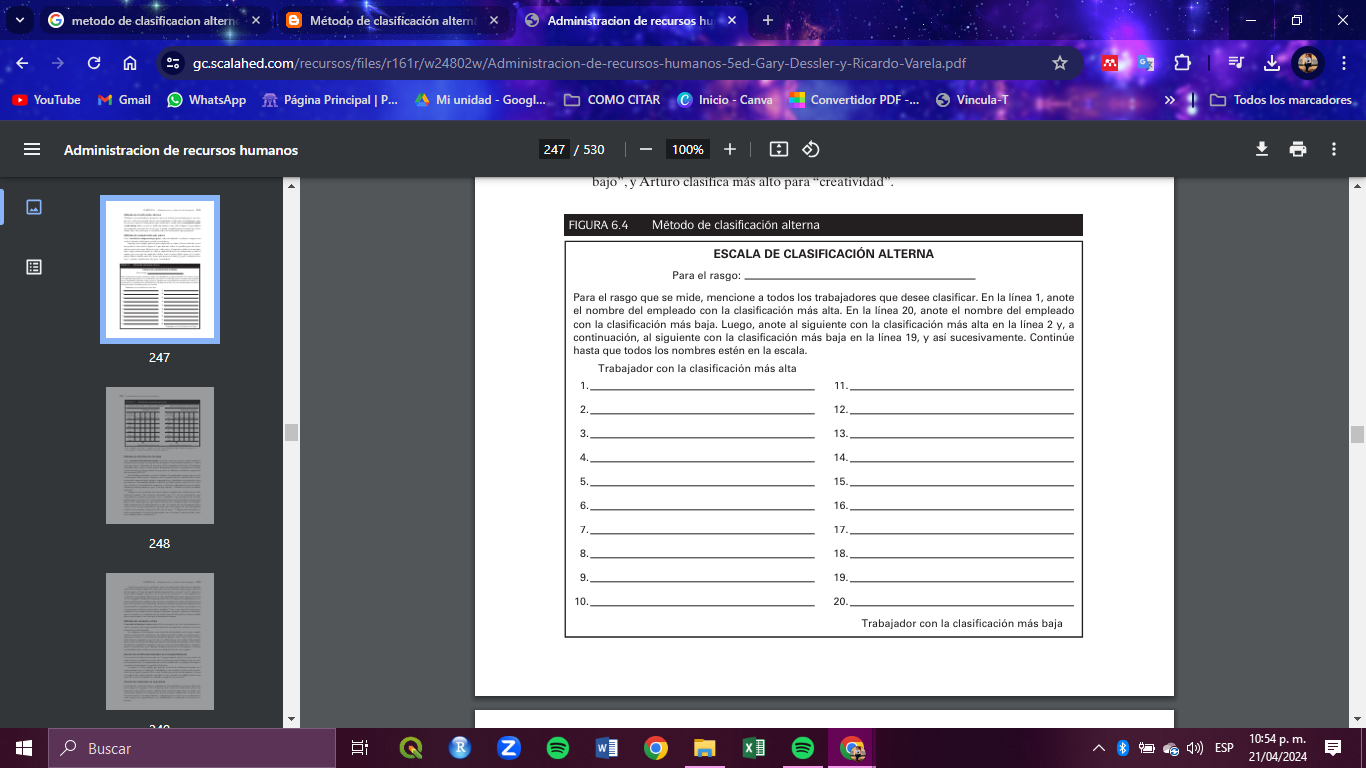Open the tab search dropdown arrow
Screen dimensions: 1366x768
pyautogui.click(x=19, y=20)
